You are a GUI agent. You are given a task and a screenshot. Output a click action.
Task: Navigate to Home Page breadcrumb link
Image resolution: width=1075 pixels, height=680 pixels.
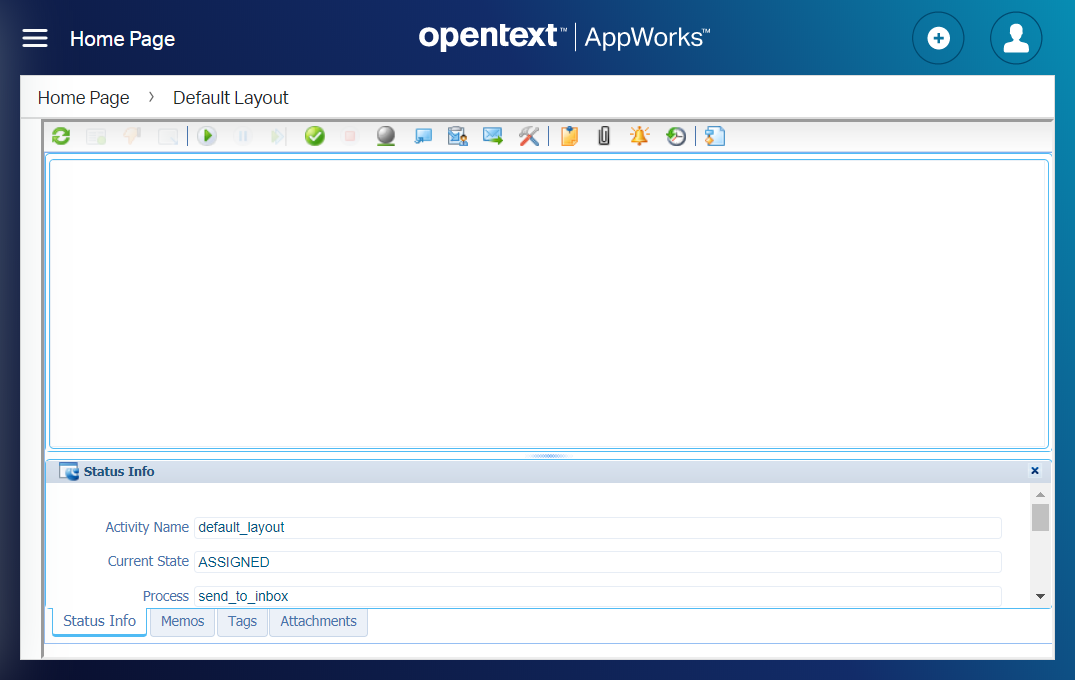[x=83, y=97]
